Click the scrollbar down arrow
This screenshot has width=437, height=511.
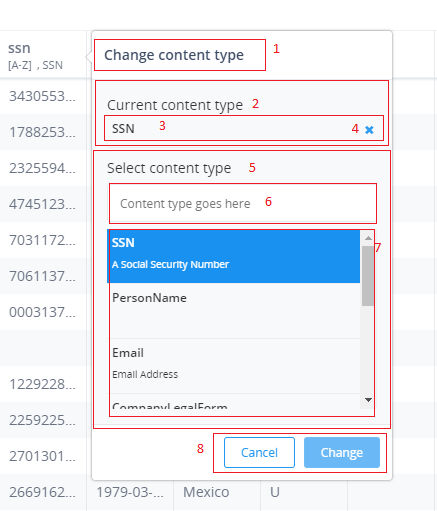coord(368,399)
